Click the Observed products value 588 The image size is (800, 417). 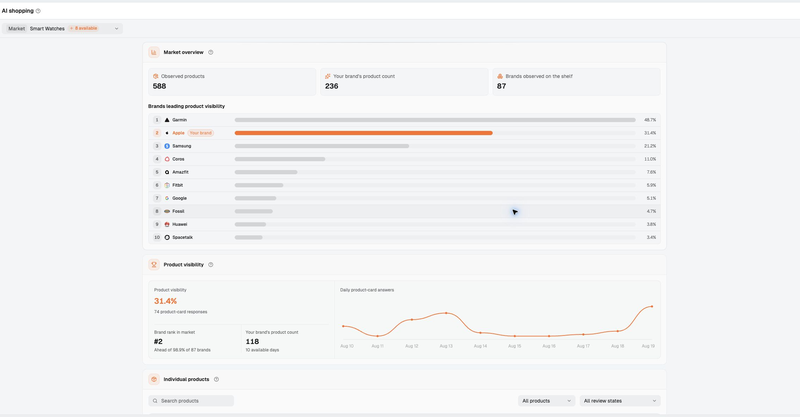[159, 86]
